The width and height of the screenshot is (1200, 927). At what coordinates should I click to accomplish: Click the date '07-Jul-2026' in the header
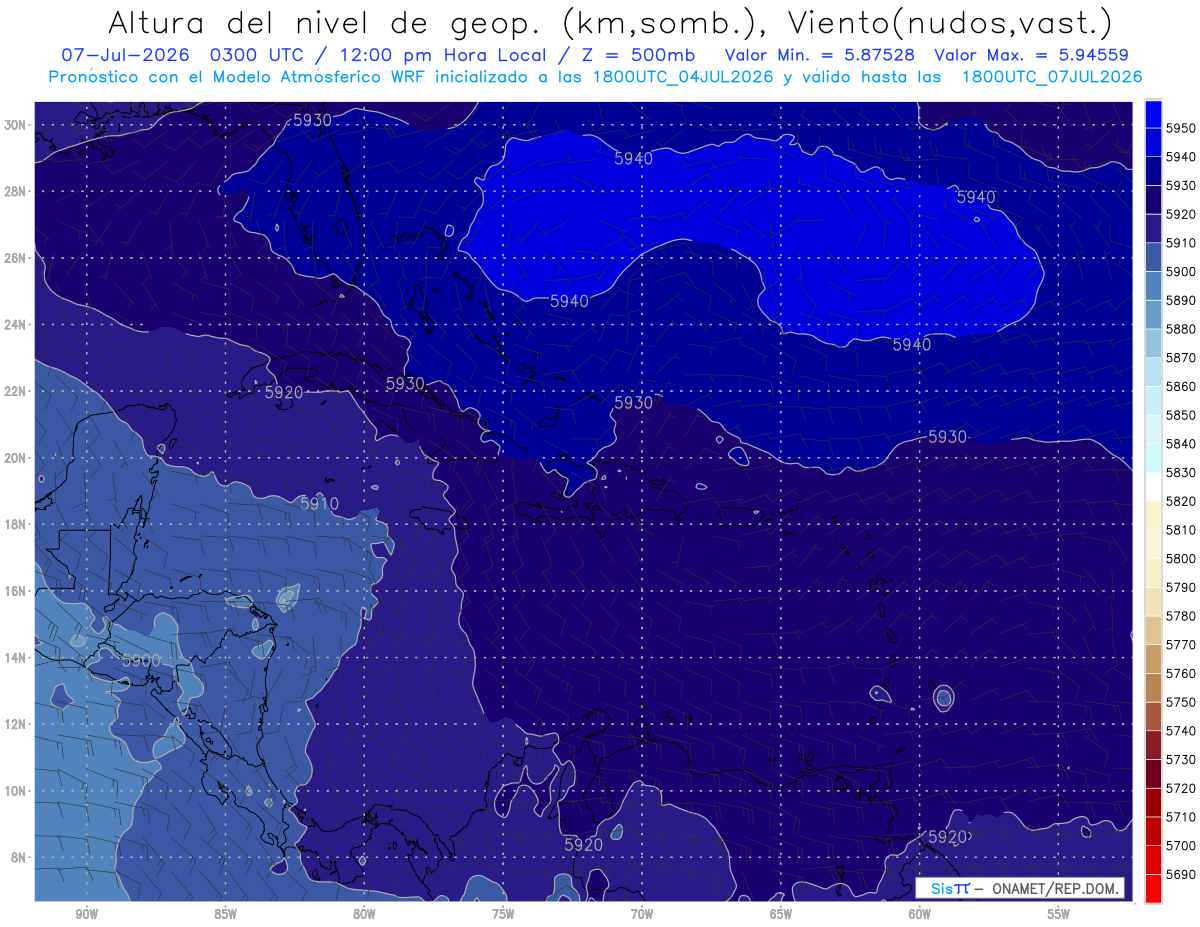tap(128, 55)
